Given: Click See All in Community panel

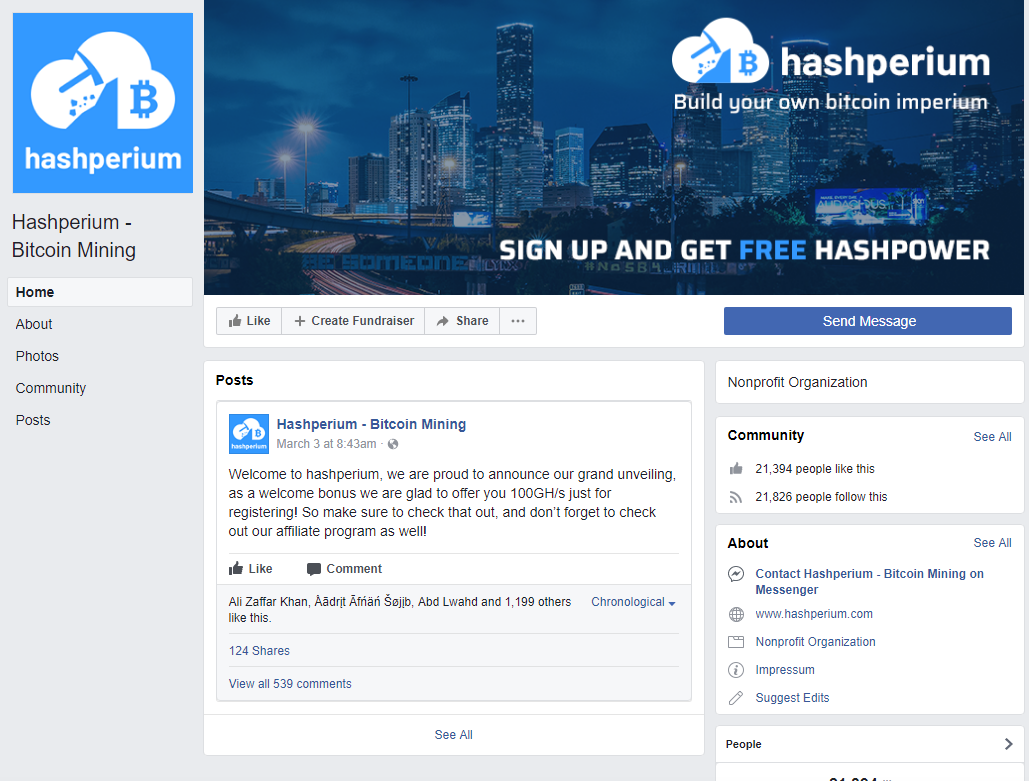Looking at the screenshot, I should click(x=992, y=437).
